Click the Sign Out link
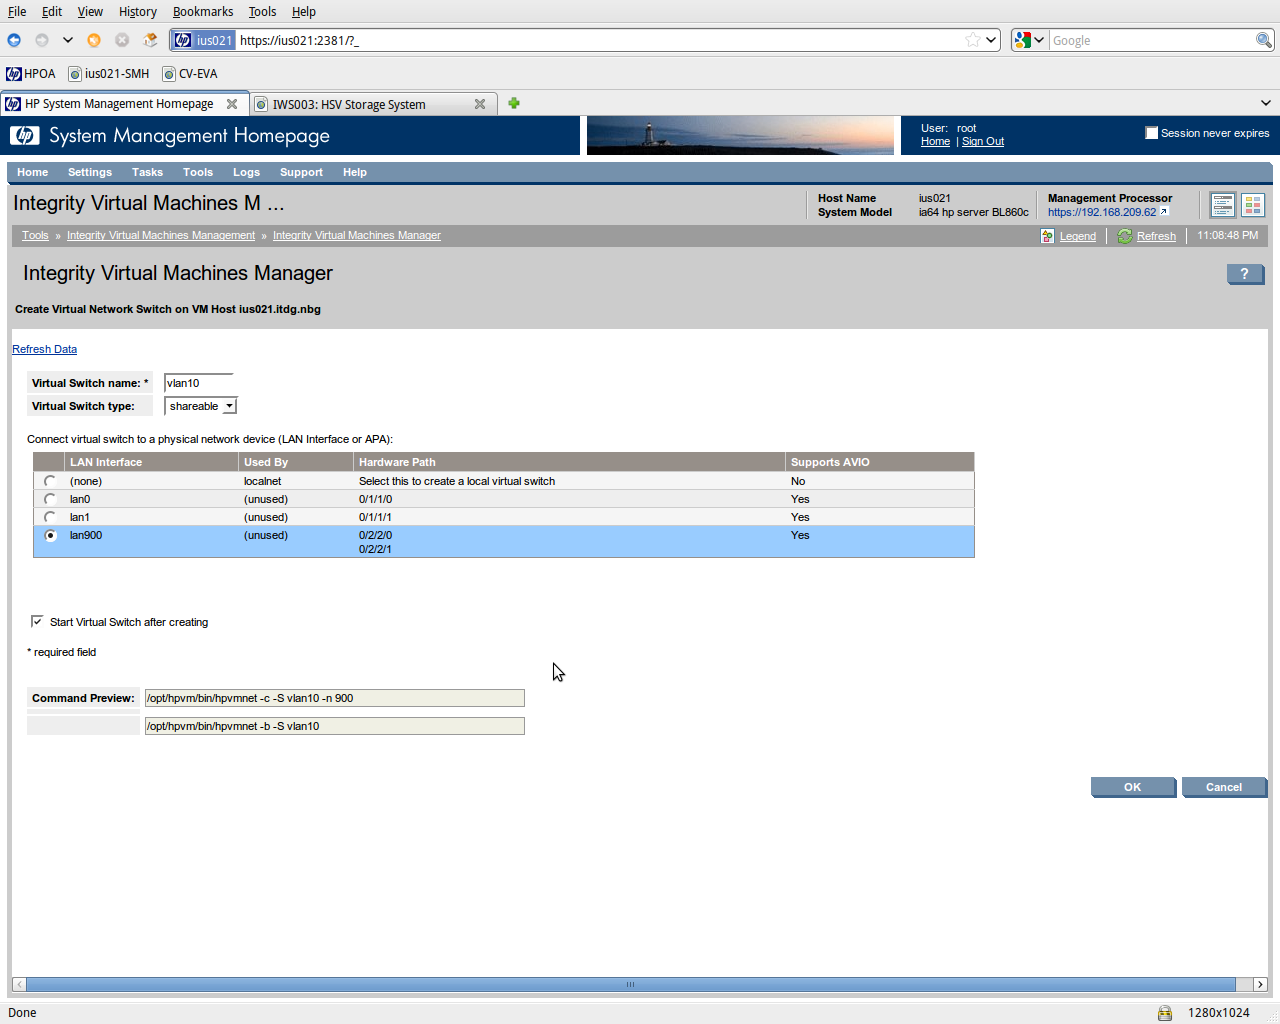Image resolution: width=1280 pixels, height=1024 pixels. click(983, 142)
